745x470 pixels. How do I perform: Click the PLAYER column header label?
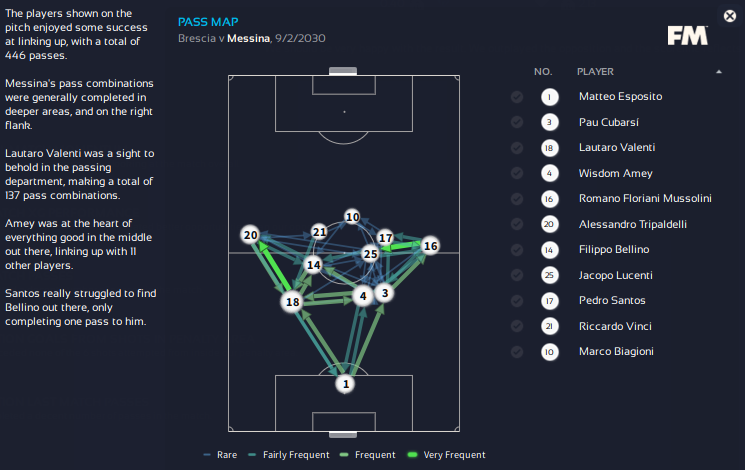(x=595, y=72)
